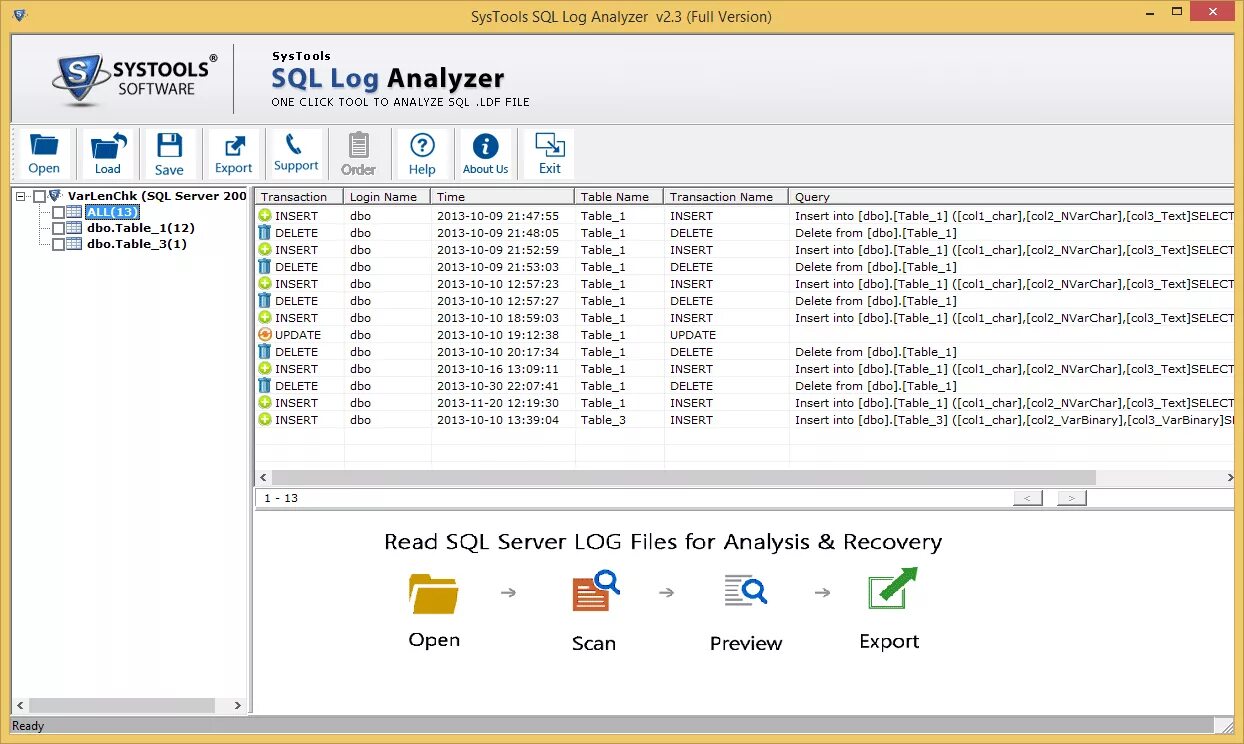Click the trash DELETE icon at 21:48:05

(265, 233)
